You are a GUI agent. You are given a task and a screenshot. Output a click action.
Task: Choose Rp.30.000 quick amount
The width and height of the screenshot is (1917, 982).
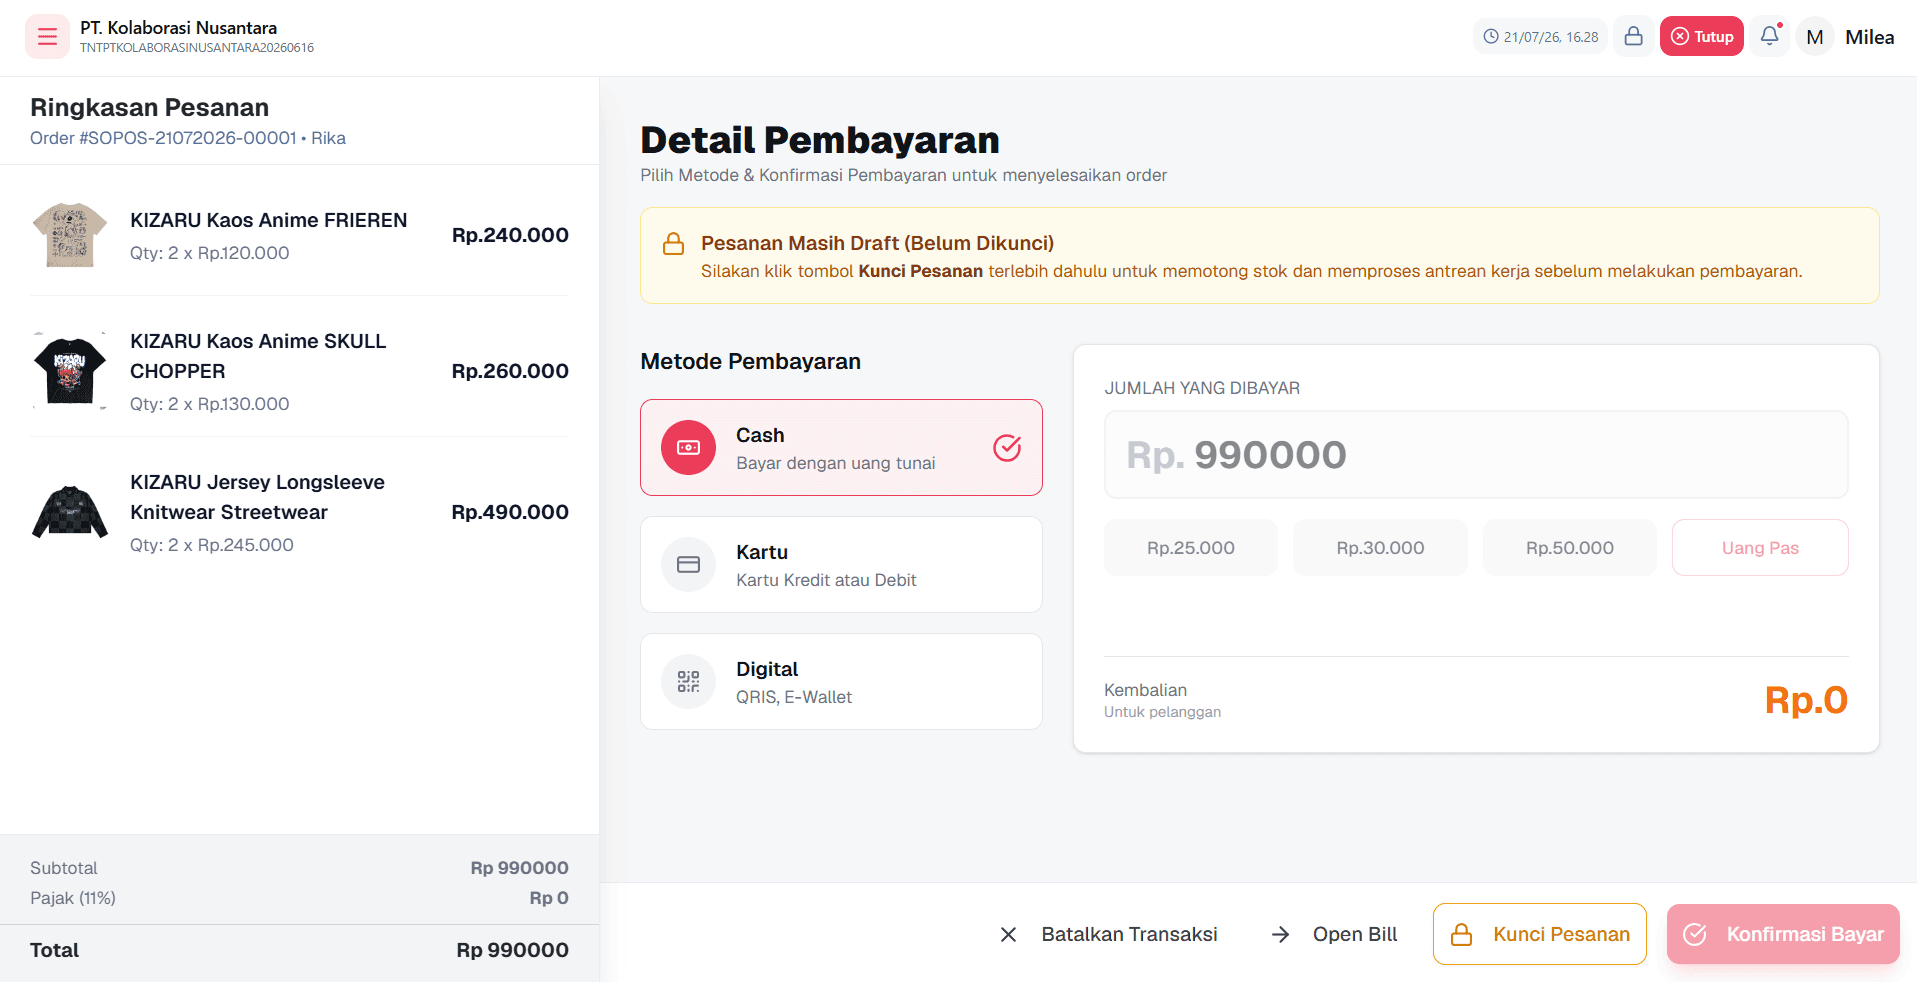pos(1380,548)
